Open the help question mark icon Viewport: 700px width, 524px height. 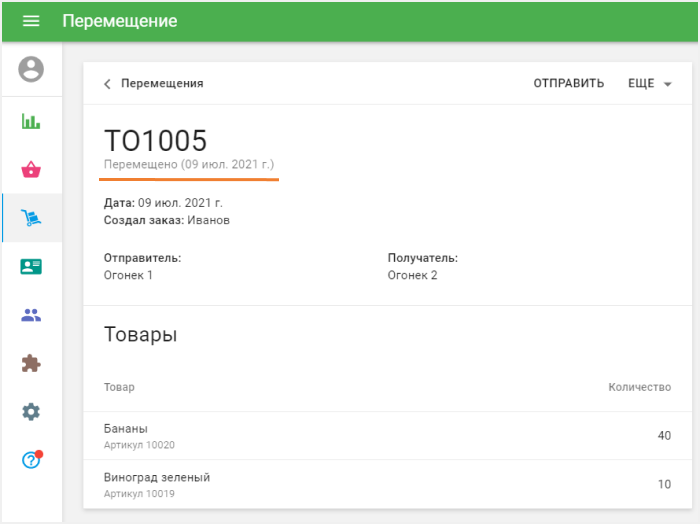pos(31,460)
